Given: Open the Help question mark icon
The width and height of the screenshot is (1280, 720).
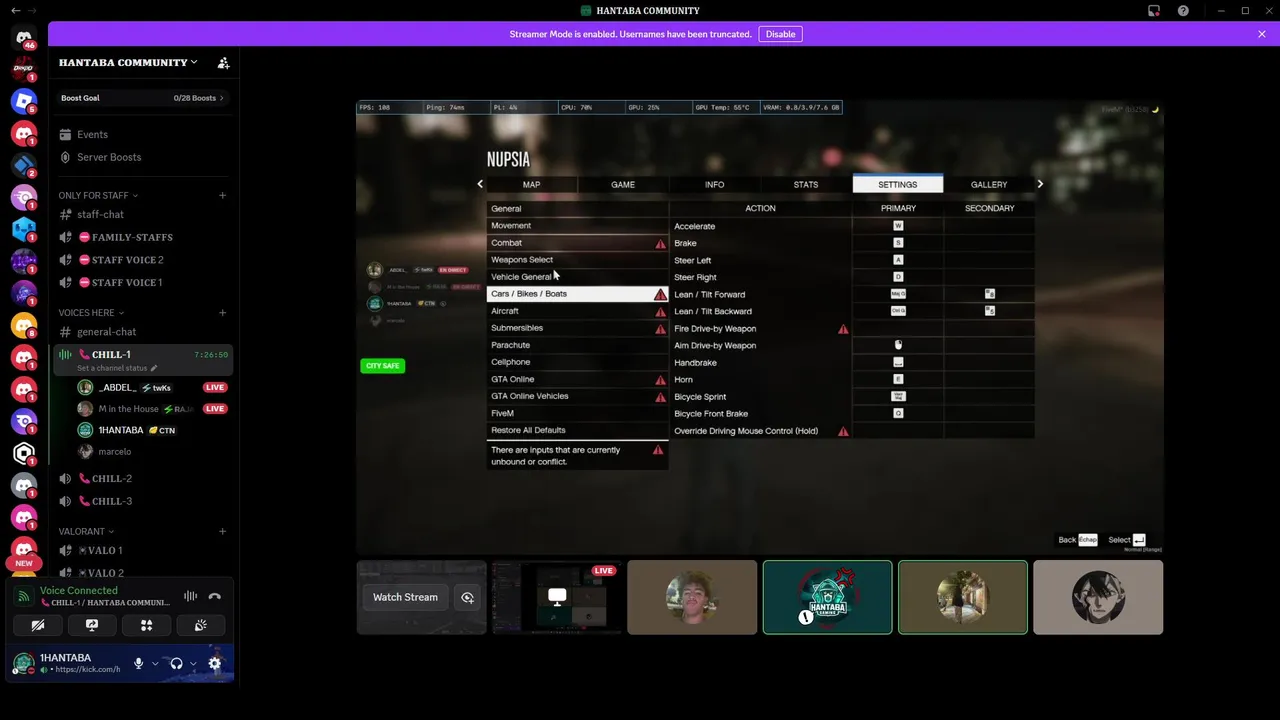Looking at the screenshot, I should (1183, 11).
